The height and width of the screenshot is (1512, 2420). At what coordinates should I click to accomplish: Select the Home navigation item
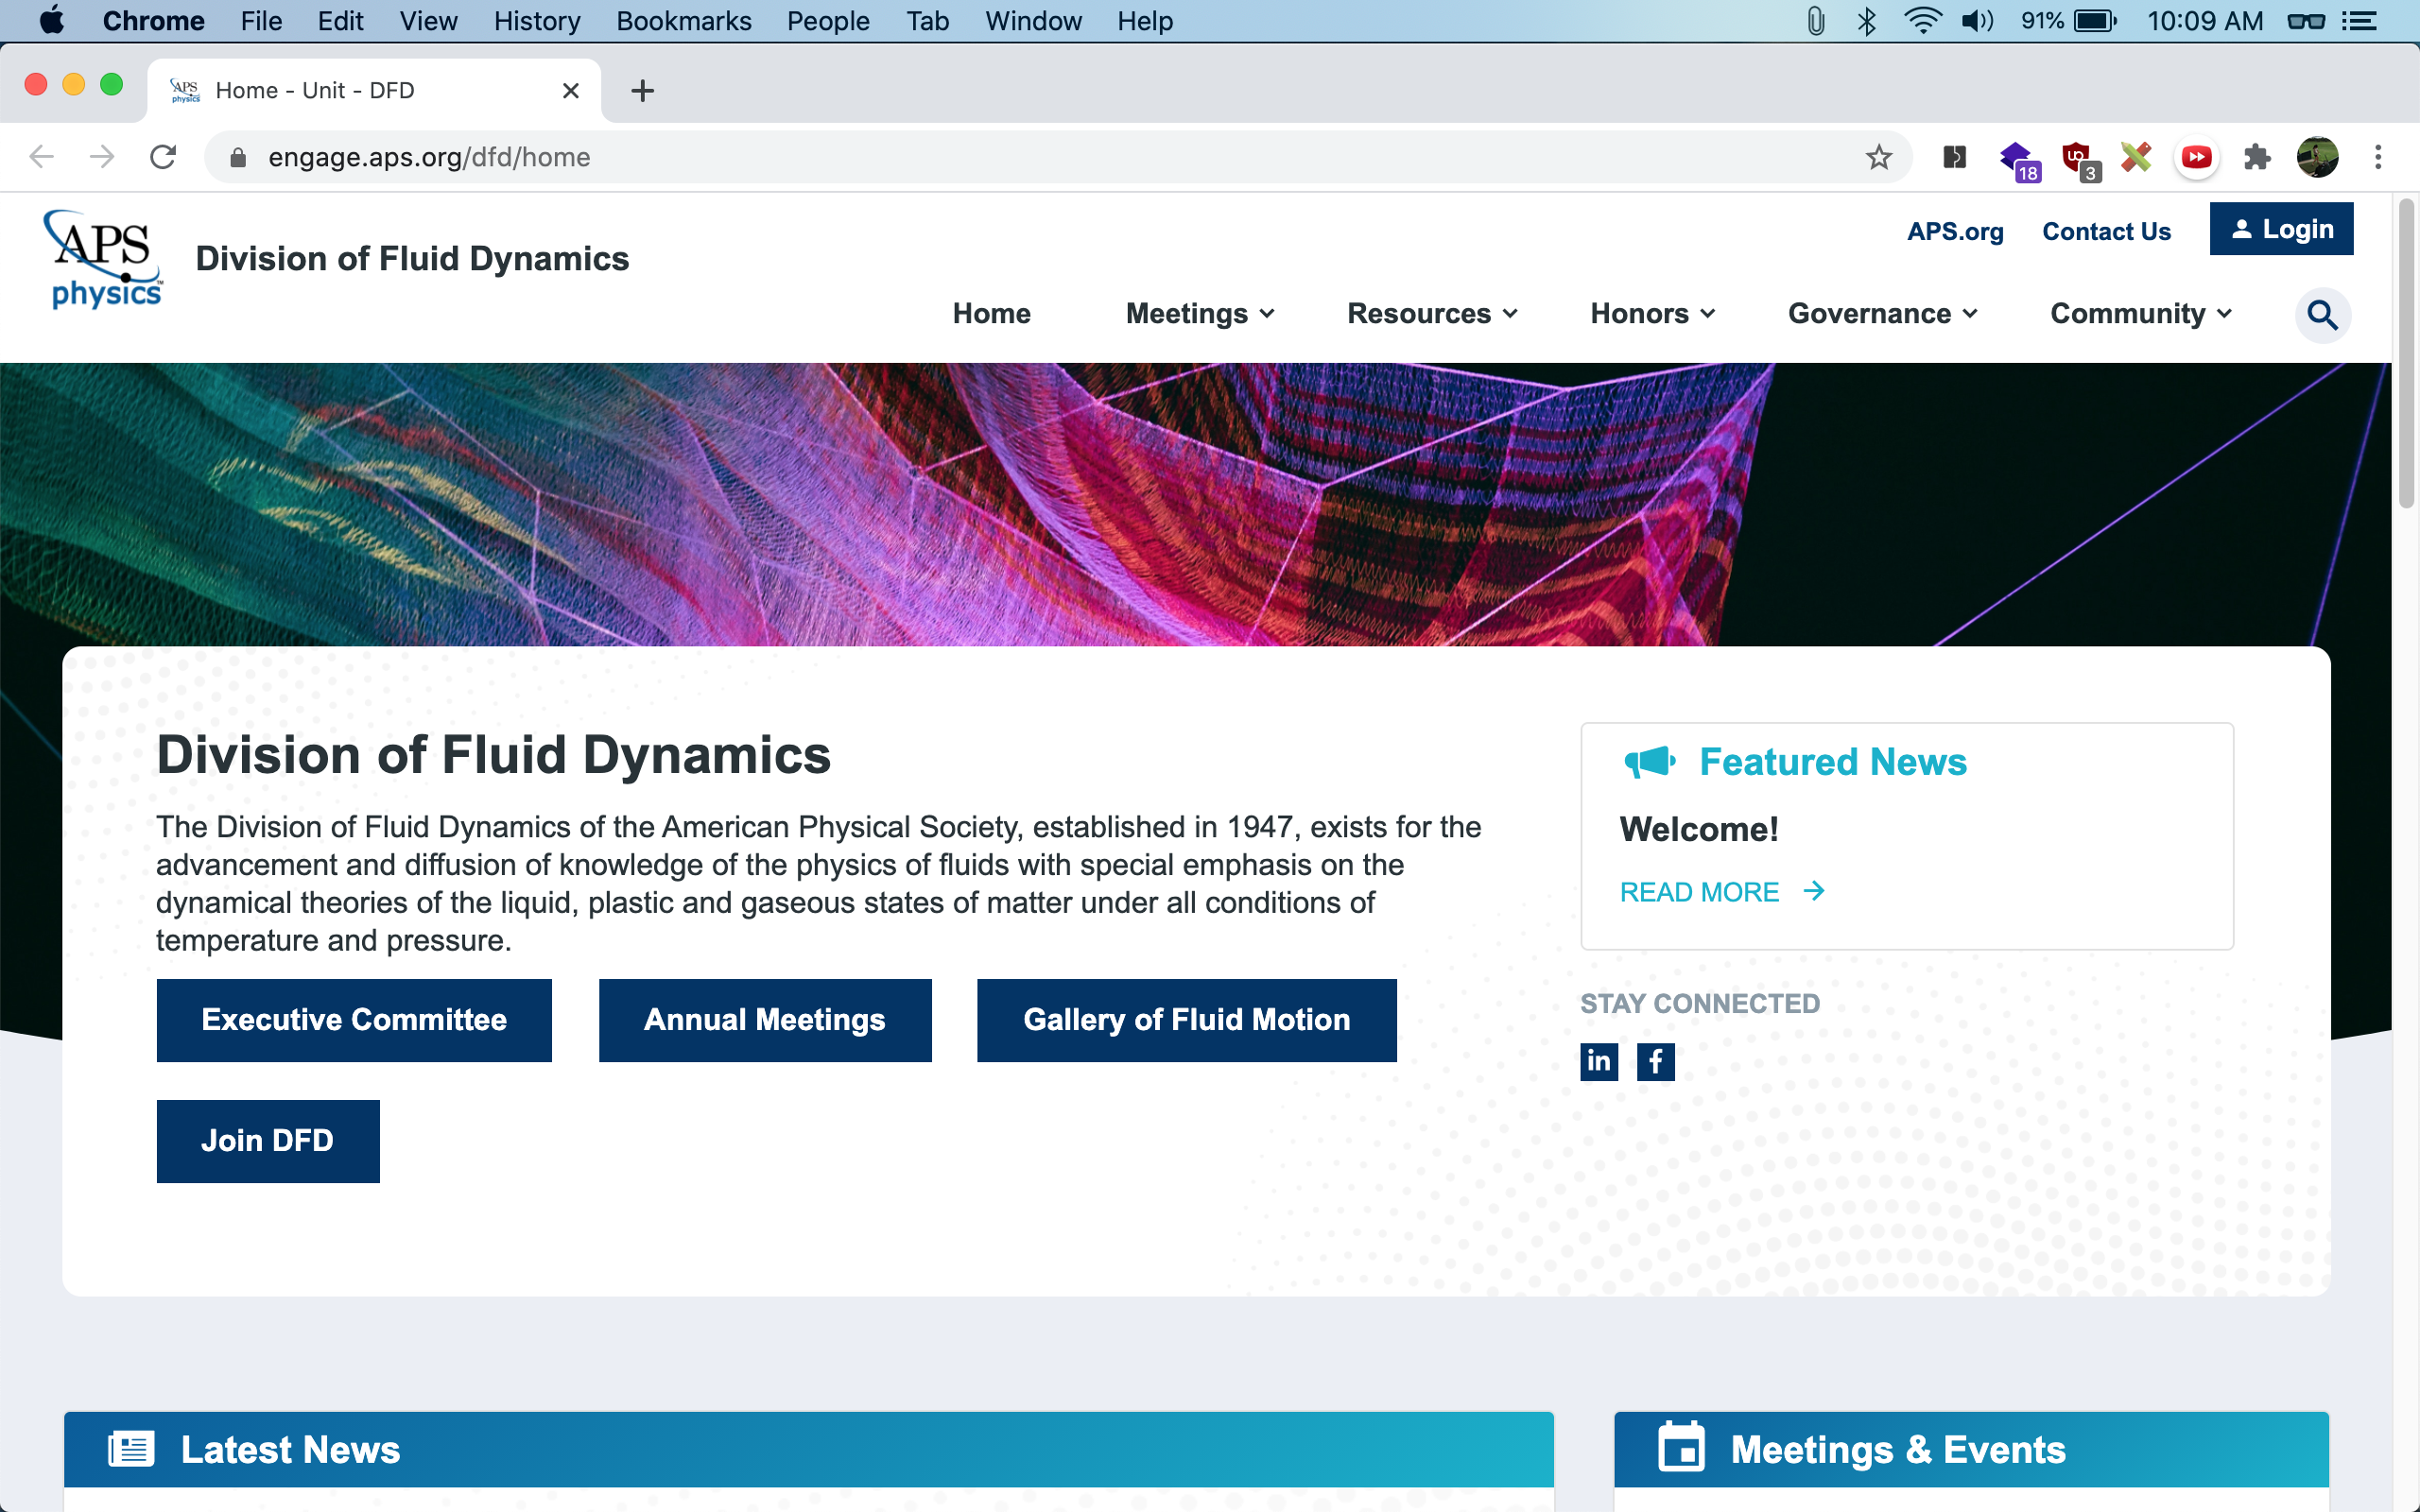pyautogui.click(x=991, y=314)
